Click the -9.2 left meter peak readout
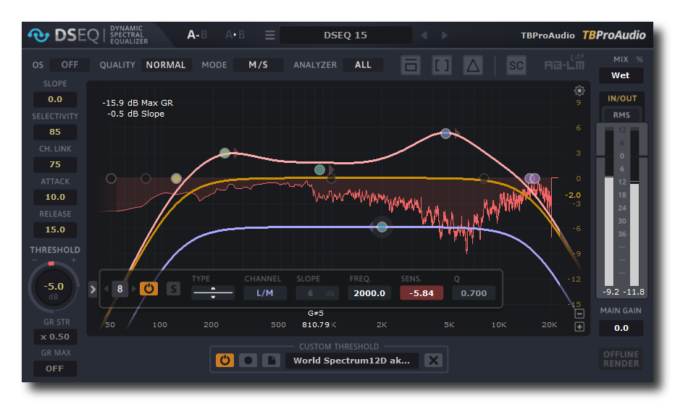 click(x=611, y=292)
